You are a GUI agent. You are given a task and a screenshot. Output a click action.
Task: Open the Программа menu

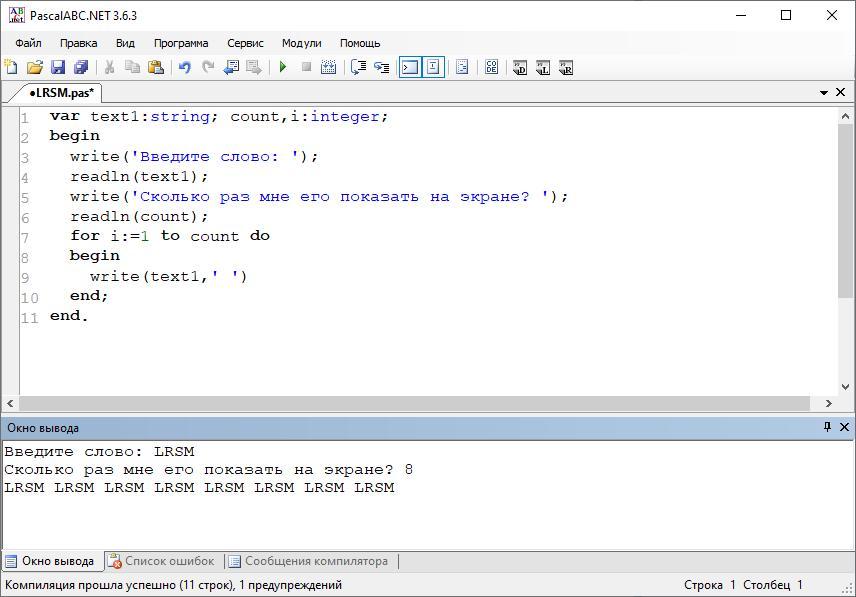(x=181, y=43)
